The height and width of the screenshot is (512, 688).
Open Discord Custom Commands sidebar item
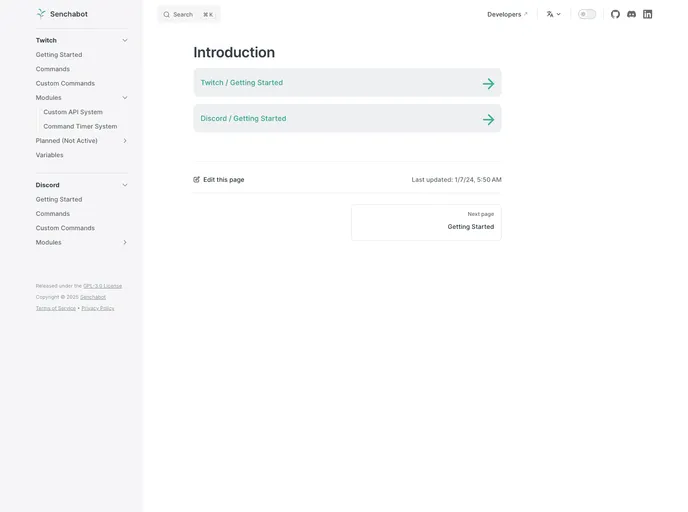pyautogui.click(x=65, y=228)
